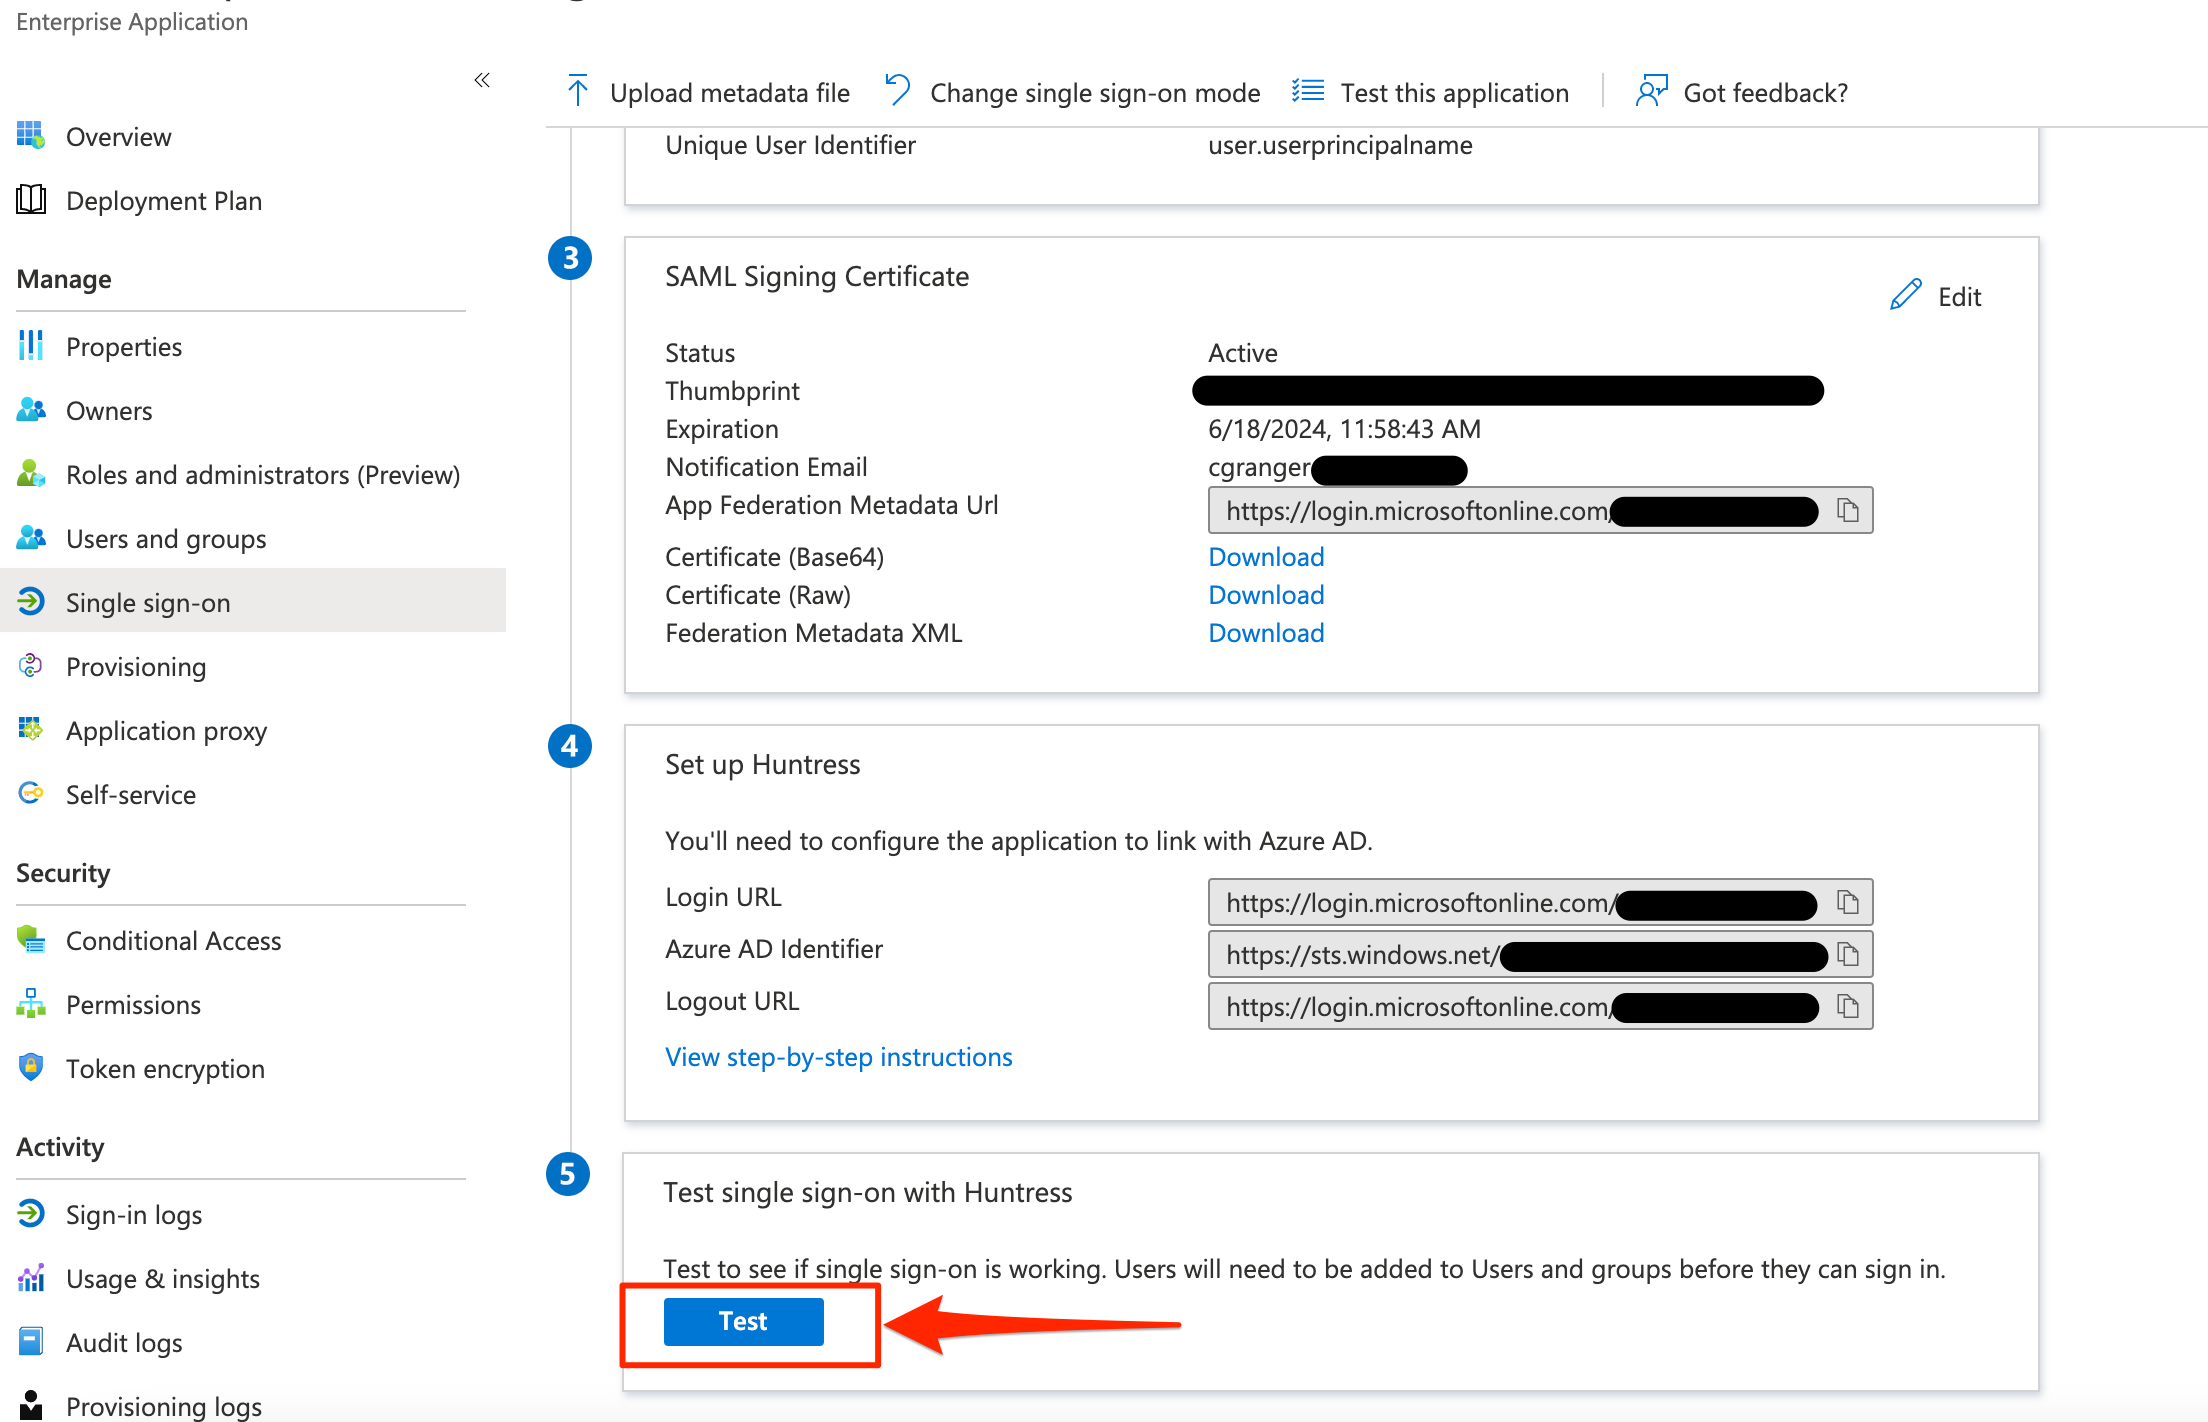Click the App Federation Metadata Url field
The width and height of the screenshot is (2208, 1422).
pos(1540,510)
